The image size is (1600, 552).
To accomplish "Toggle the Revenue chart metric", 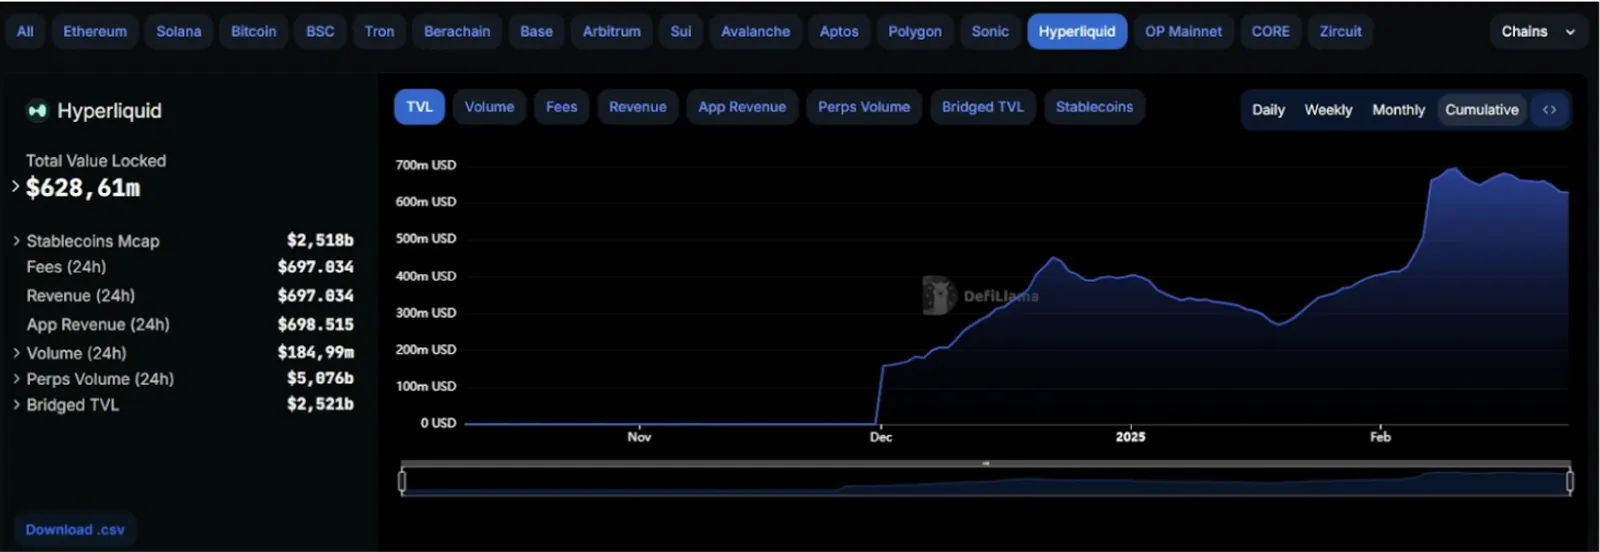I will tap(638, 107).
